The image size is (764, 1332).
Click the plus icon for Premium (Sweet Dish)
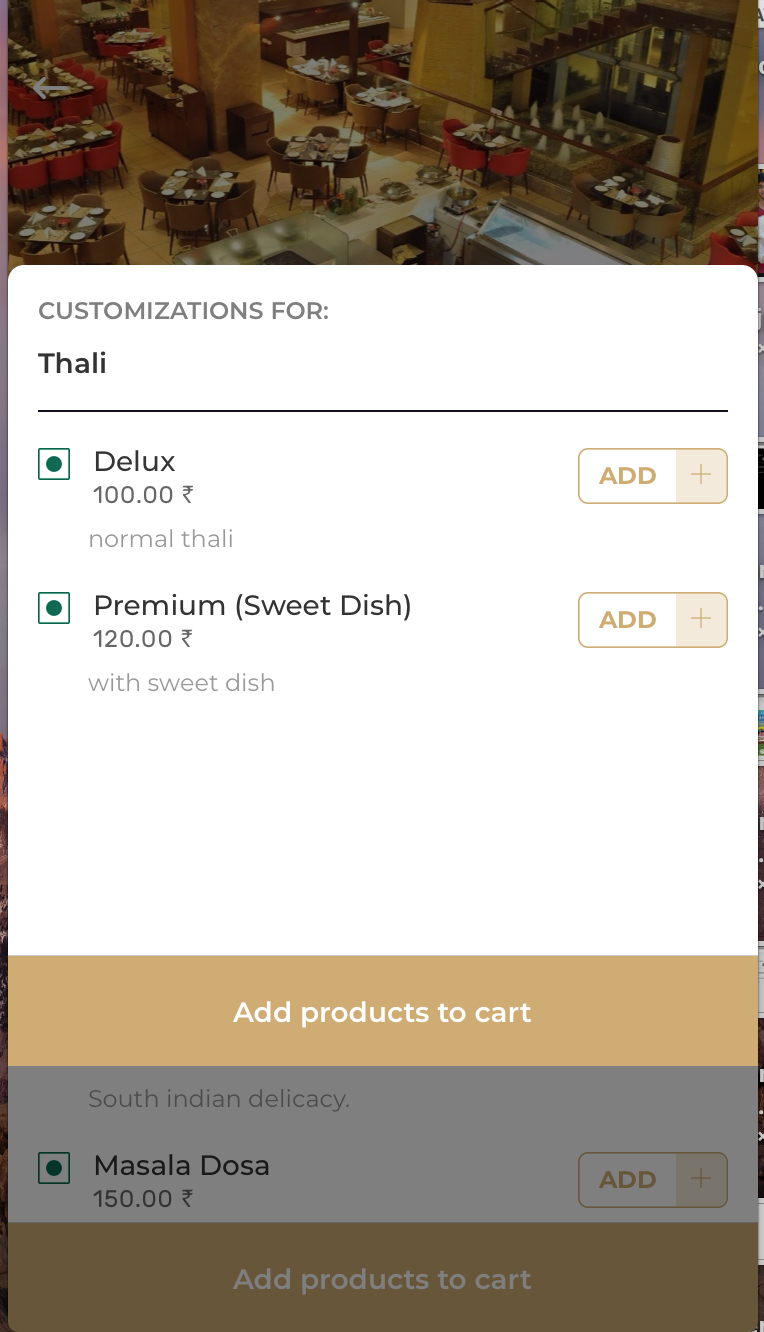(x=701, y=620)
